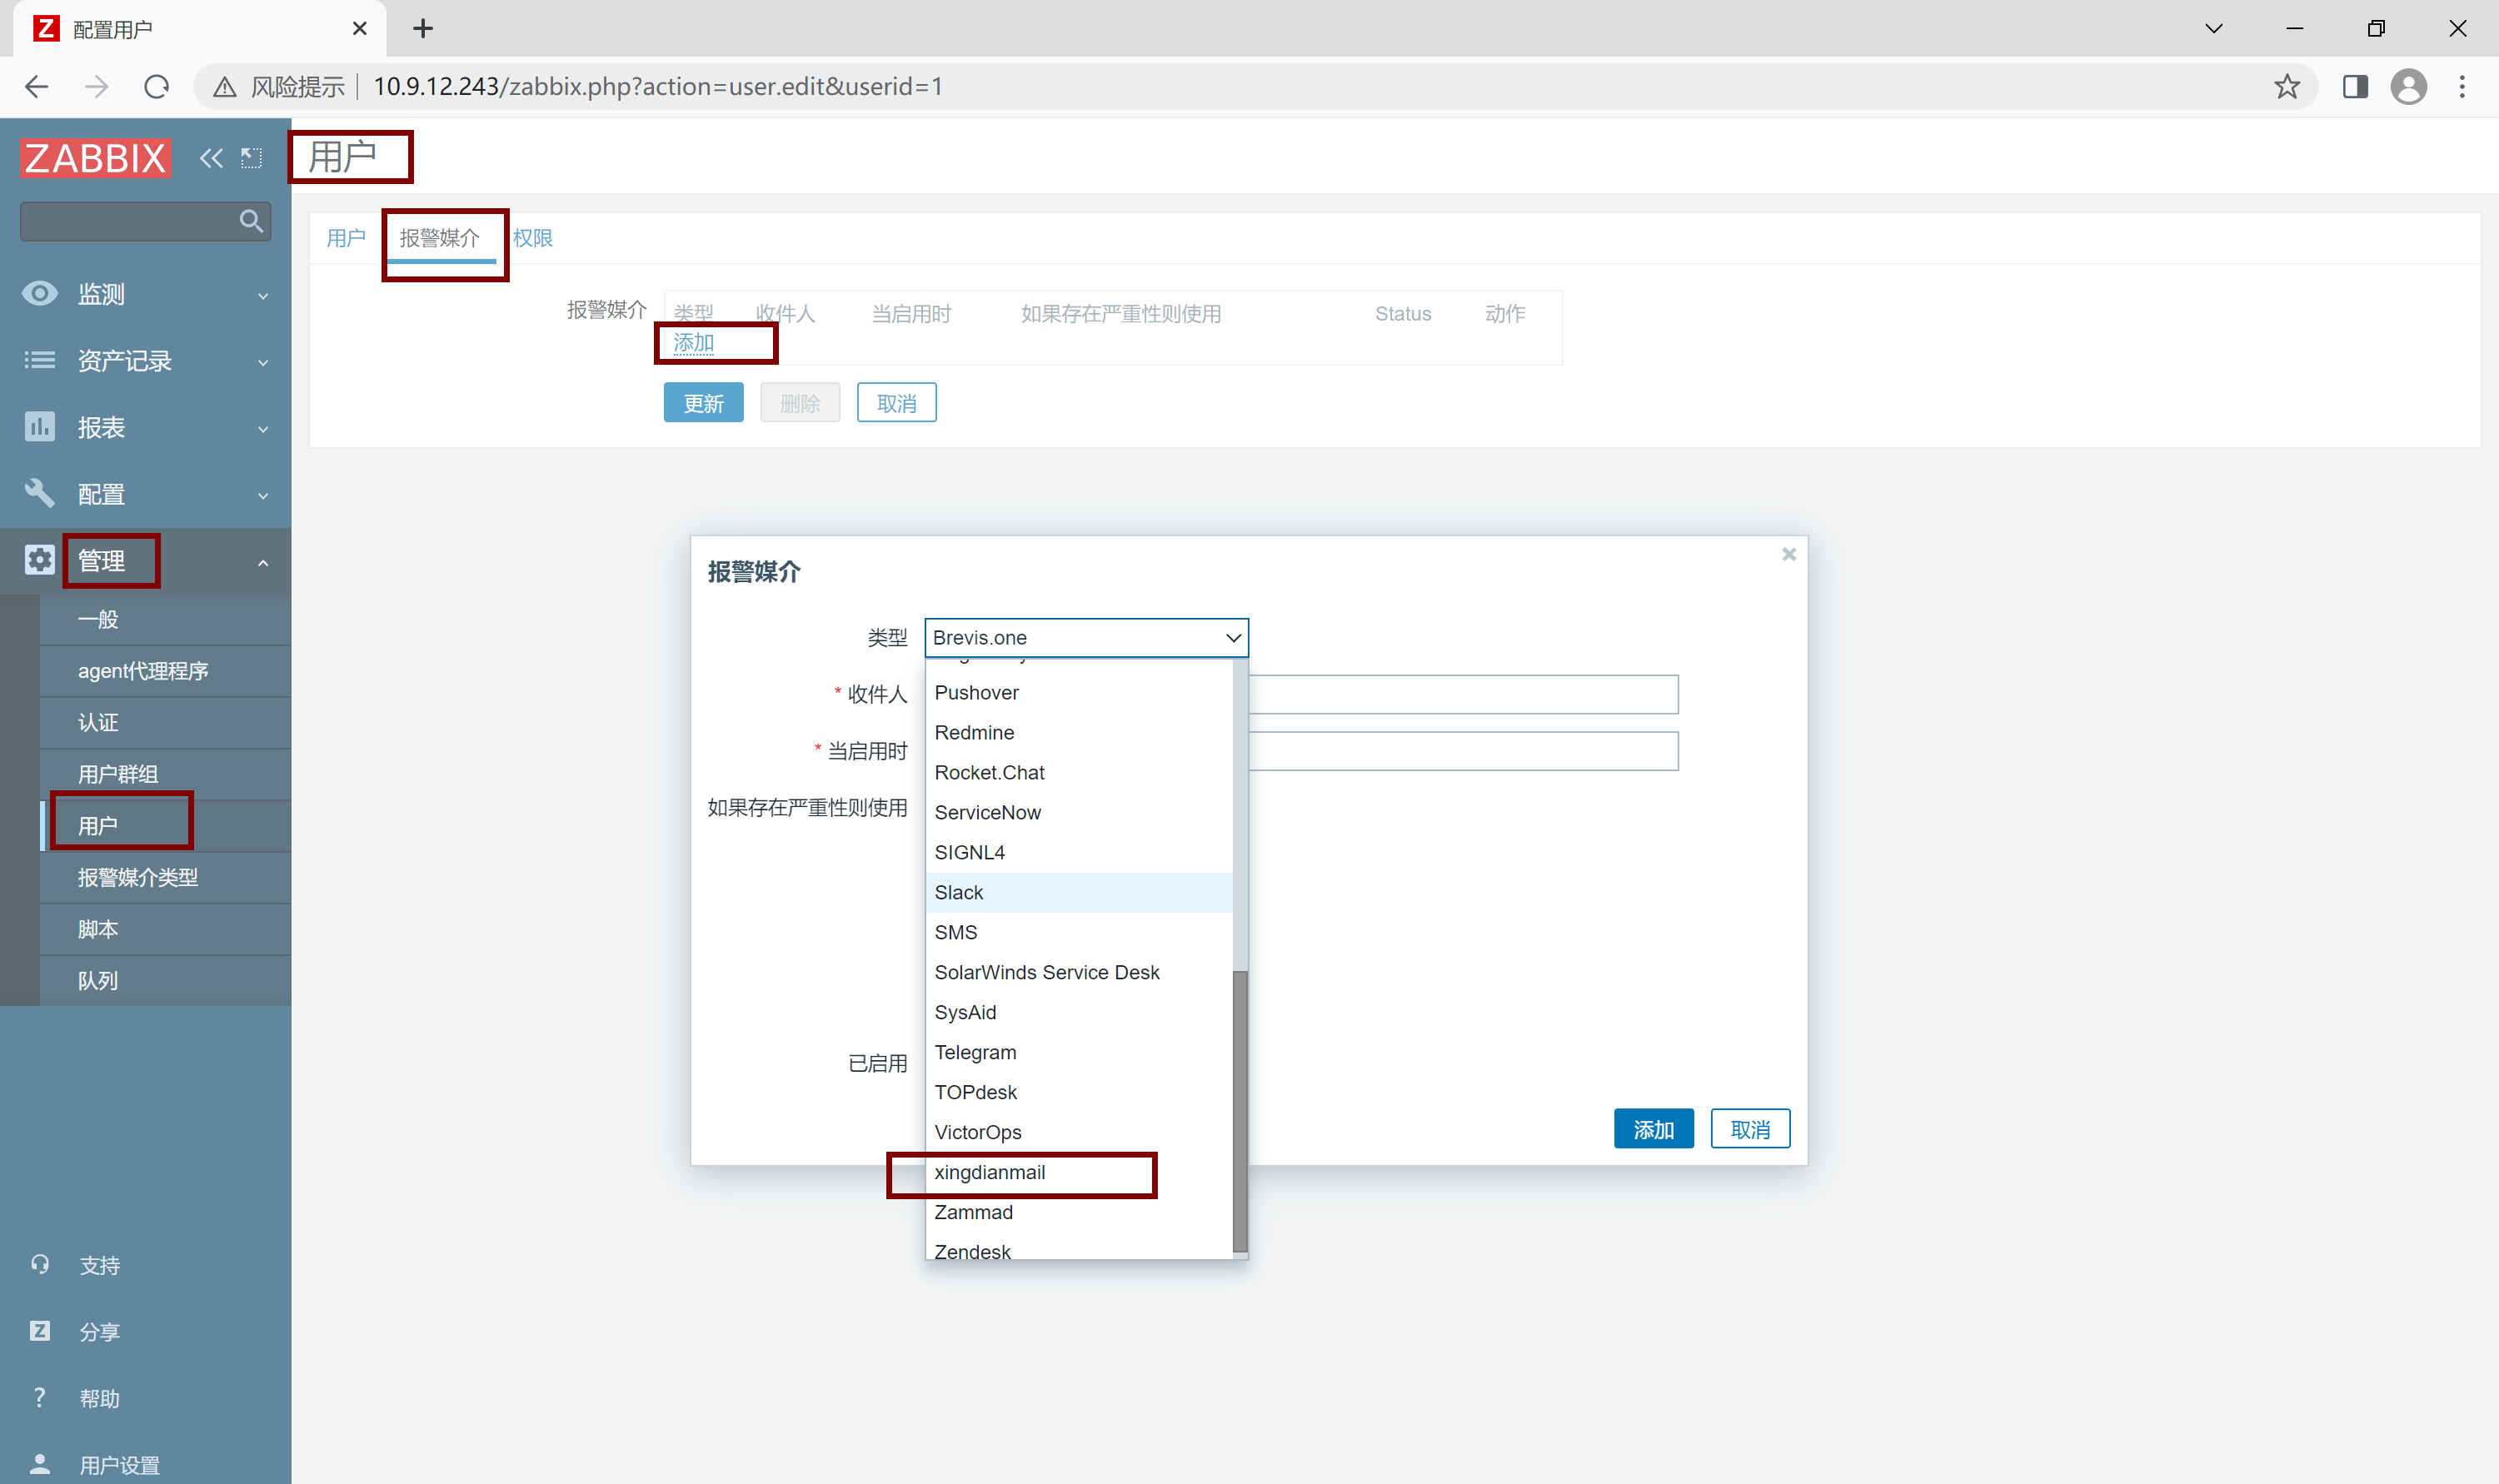This screenshot has height=1484, width=2499.
Task: Click the user settings person icon
Action: point(40,1464)
